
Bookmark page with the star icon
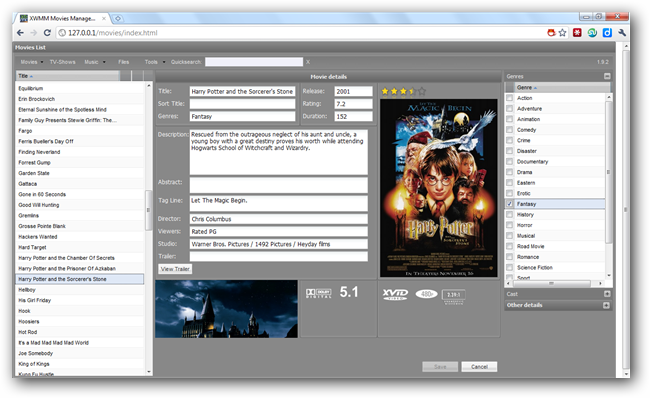coord(562,33)
